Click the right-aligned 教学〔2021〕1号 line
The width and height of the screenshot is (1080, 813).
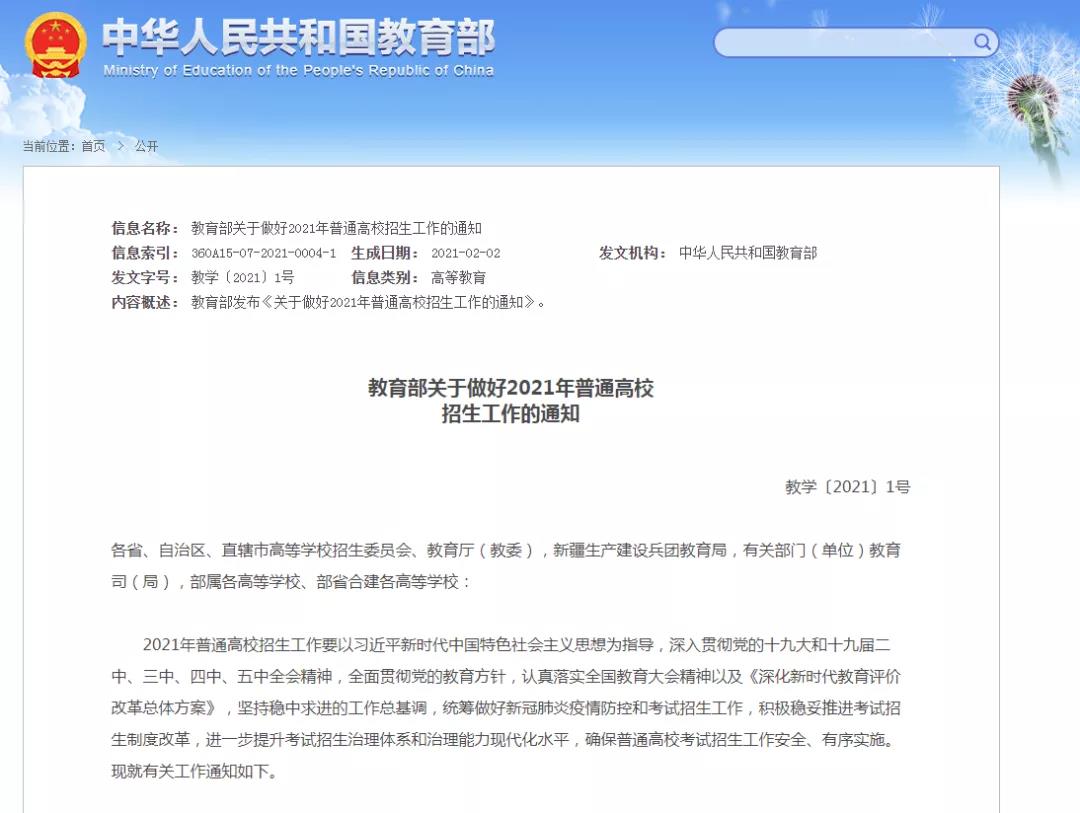click(848, 487)
